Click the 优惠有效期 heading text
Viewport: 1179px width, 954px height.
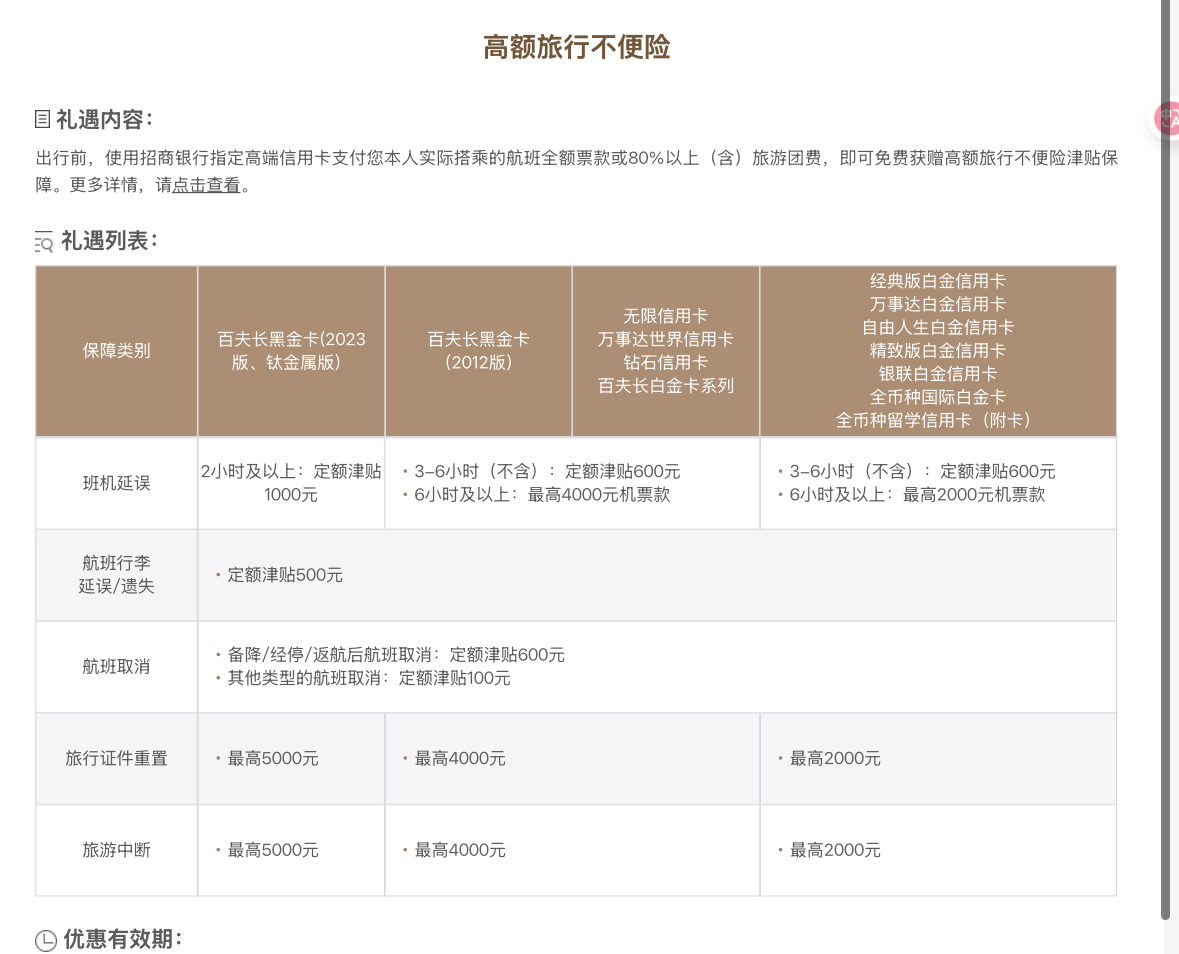point(123,939)
